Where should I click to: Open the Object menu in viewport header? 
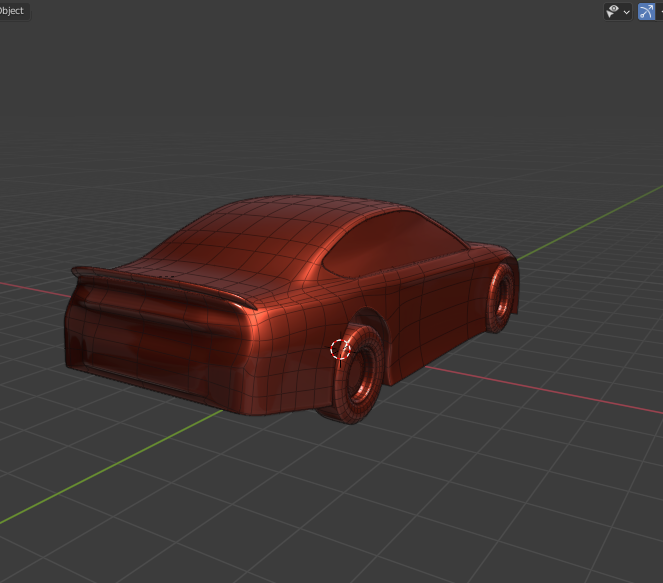13,11
